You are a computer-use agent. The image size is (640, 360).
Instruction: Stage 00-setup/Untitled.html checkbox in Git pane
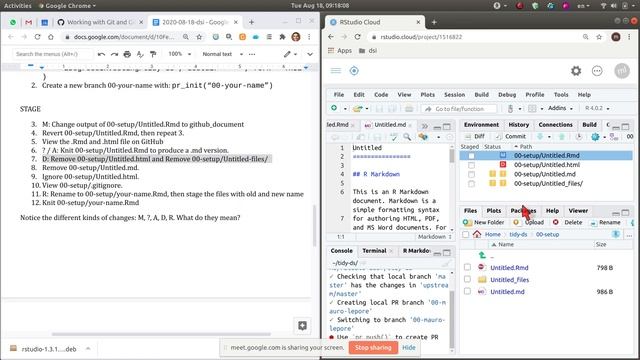pos(471,165)
